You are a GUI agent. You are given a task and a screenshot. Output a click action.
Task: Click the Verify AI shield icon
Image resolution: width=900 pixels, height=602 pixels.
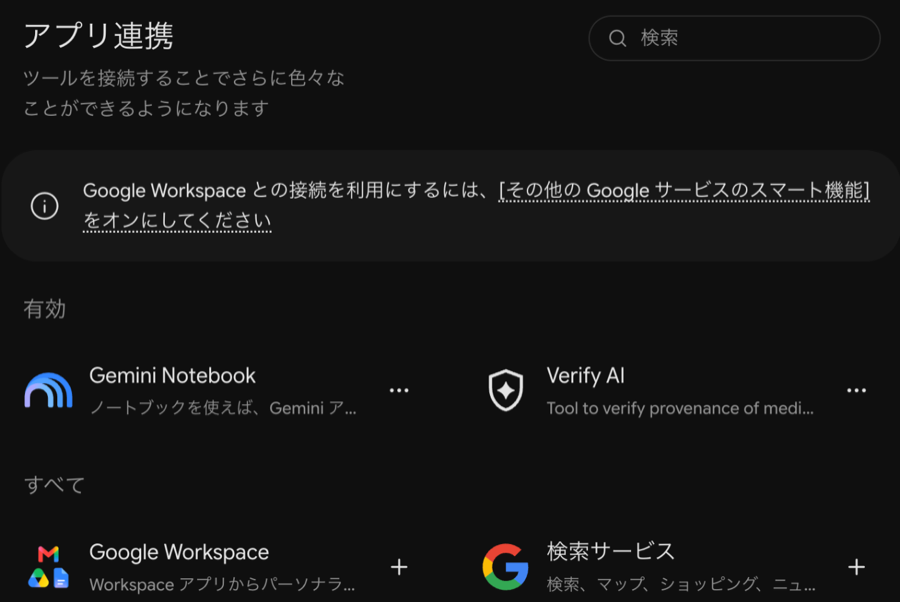[506, 390]
